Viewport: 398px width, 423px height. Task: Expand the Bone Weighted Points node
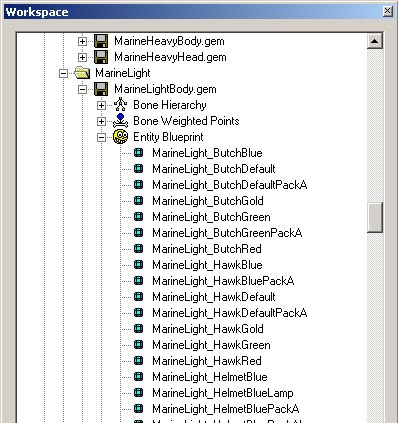(101, 121)
